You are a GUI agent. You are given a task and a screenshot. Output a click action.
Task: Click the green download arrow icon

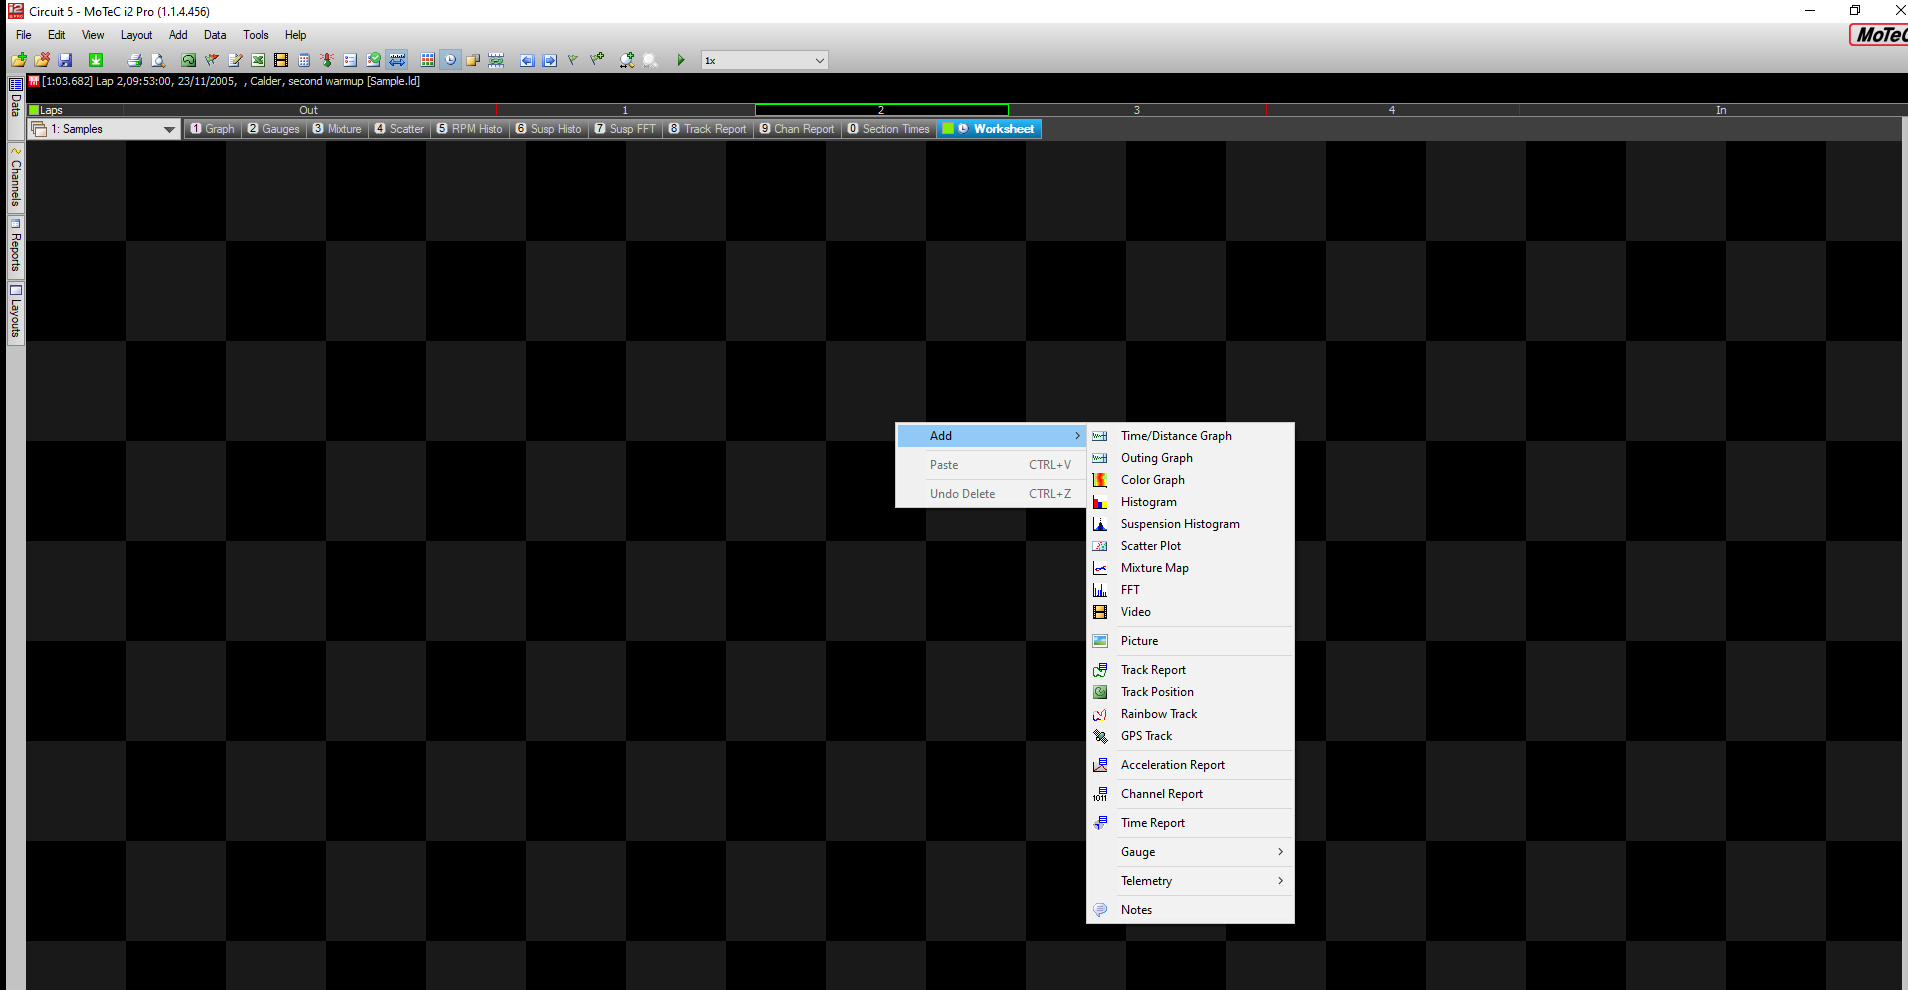[x=96, y=60]
